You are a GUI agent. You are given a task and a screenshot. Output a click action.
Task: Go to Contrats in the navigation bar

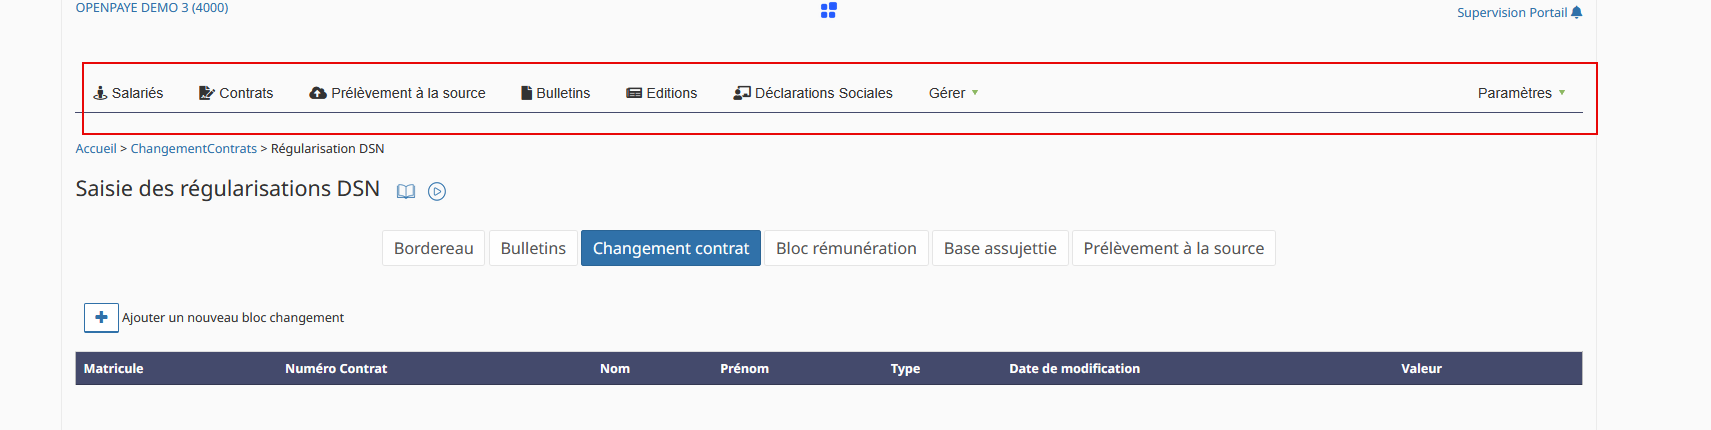click(236, 93)
